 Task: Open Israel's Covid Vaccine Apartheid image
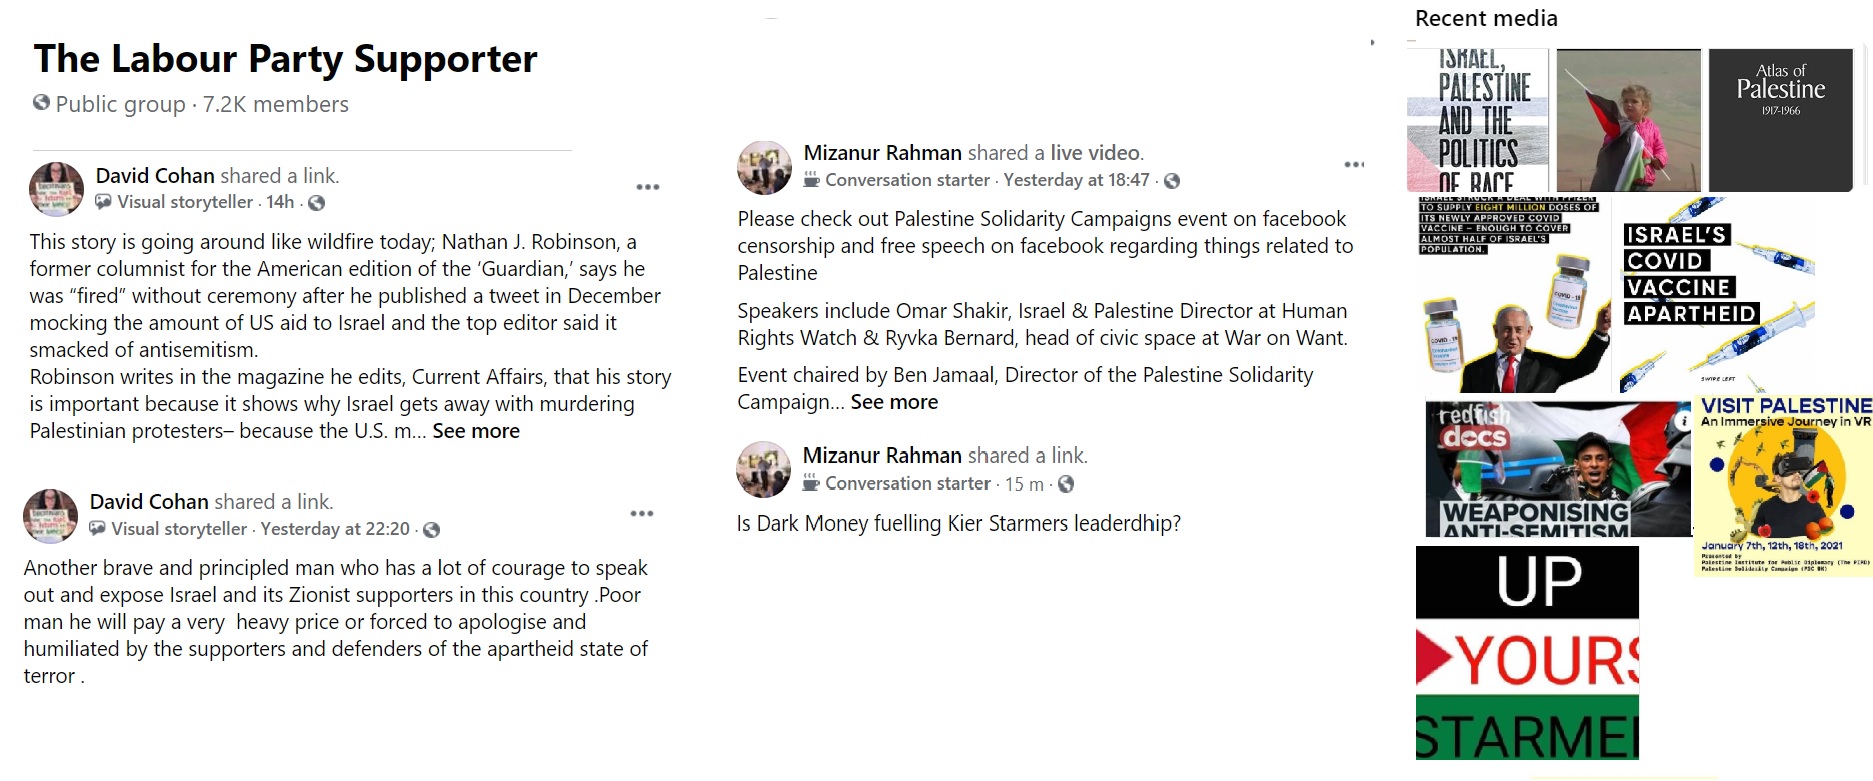pyautogui.click(x=1714, y=294)
